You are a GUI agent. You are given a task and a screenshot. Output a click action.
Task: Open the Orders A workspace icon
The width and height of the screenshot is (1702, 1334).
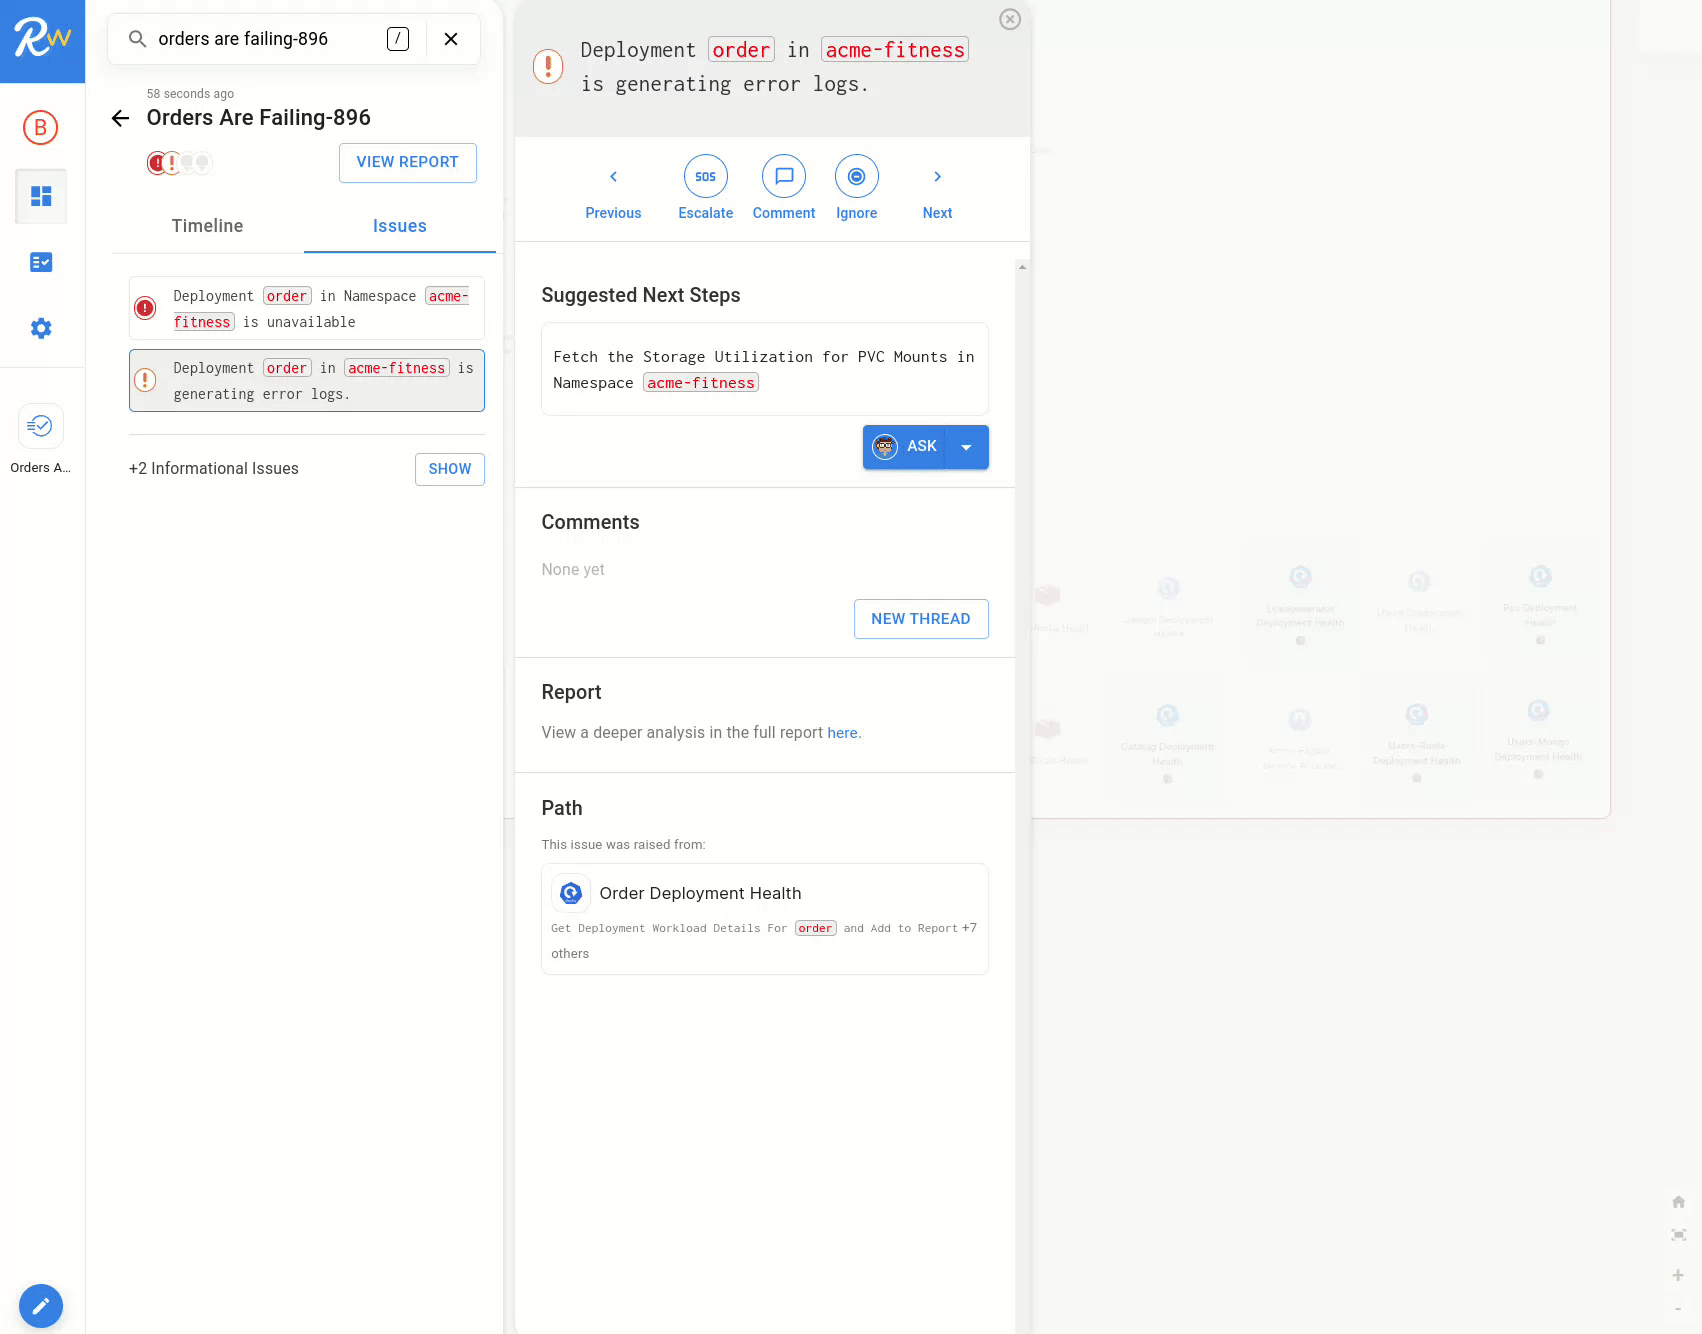coord(41,425)
